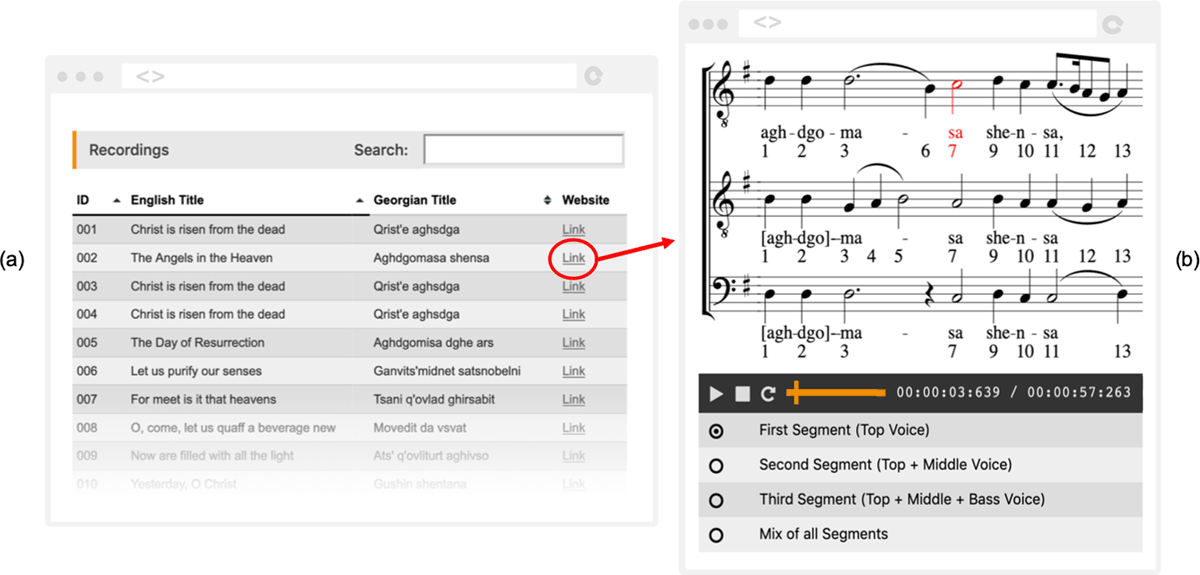Image resolution: width=1200 pixels, height=575 pixels.
Task: Click the reload icon in left browser window
Action: 594,76
